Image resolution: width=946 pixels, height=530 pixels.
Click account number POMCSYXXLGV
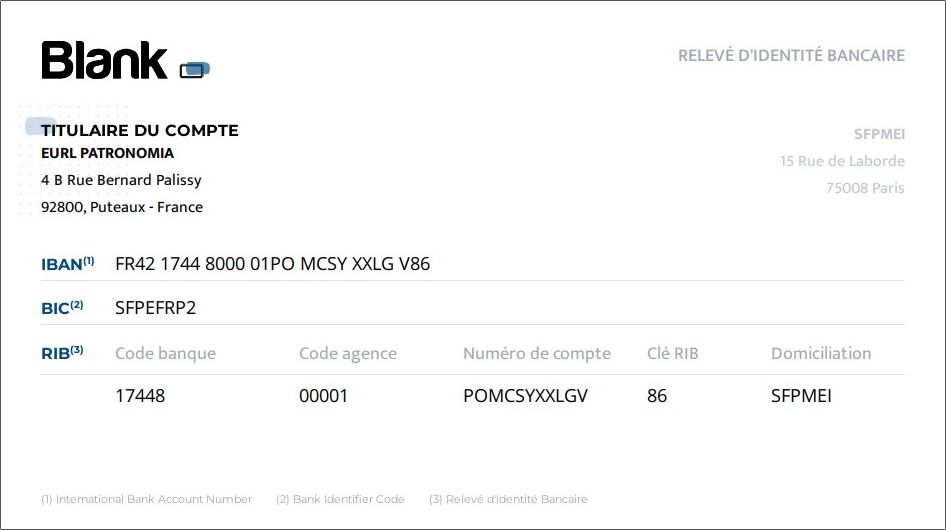[x=525, y=396]
